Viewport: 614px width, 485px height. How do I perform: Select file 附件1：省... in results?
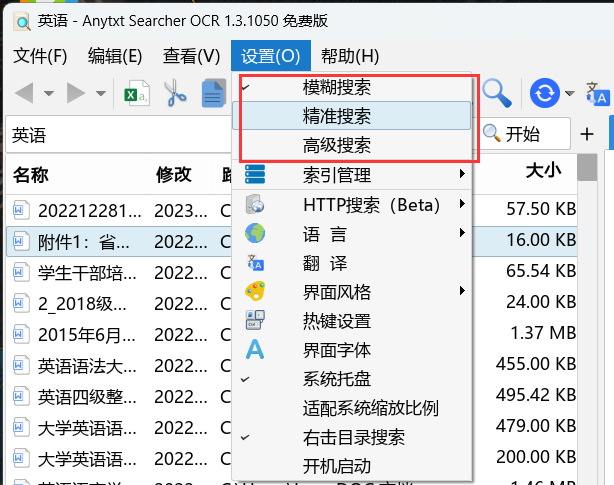coord(83,242)
